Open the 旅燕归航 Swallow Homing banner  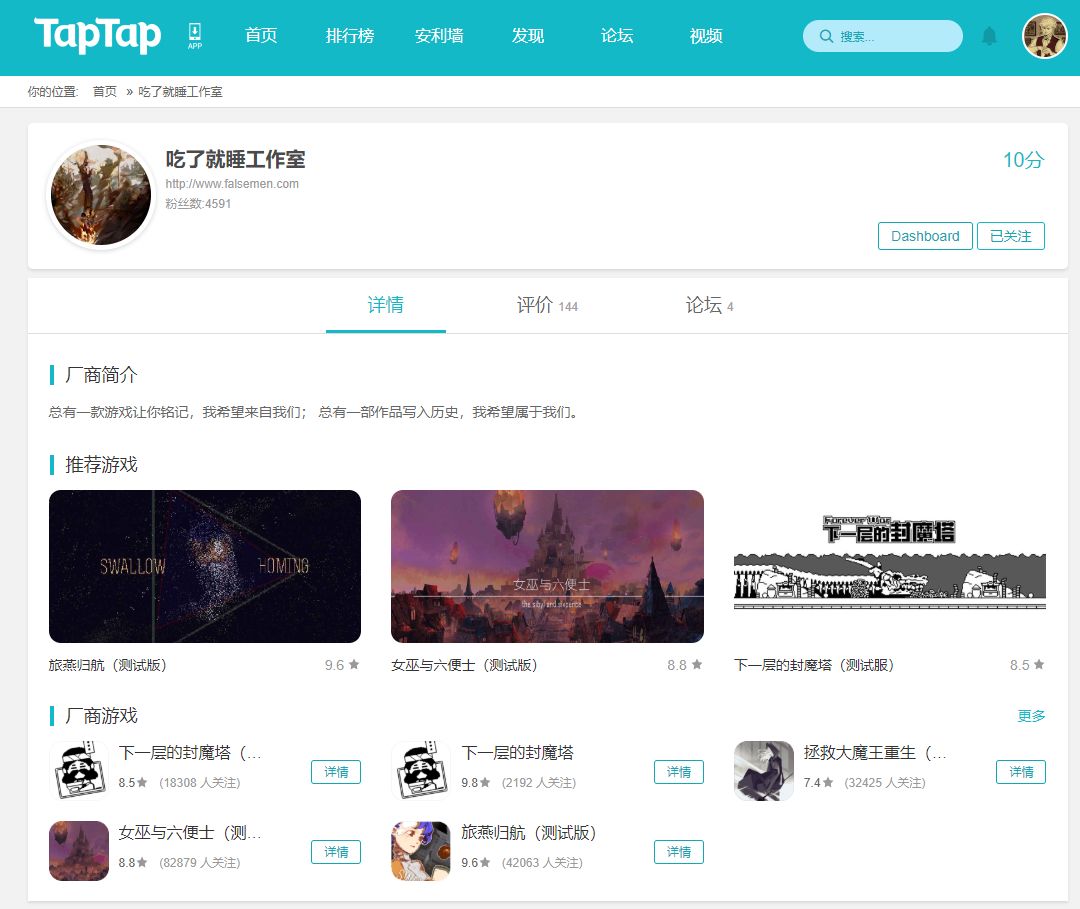click(x=205, y=566)
